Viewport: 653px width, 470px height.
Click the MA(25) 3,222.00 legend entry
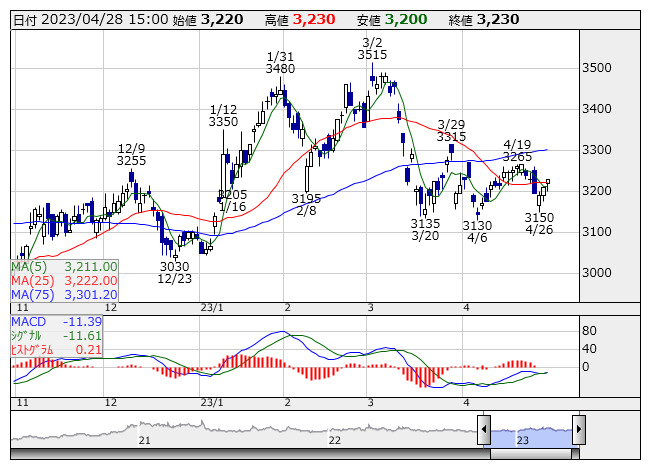pyautogui.click(x=64, y=281)
